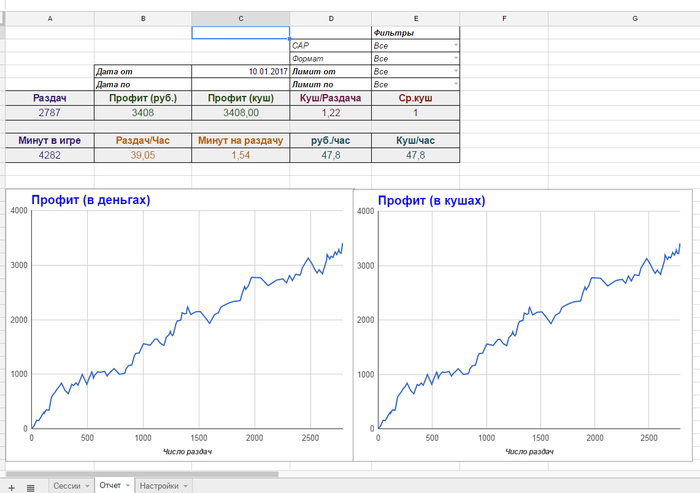This screenshot has height=493, width=700.
Task: Select column F header
Action: point(504,18)
